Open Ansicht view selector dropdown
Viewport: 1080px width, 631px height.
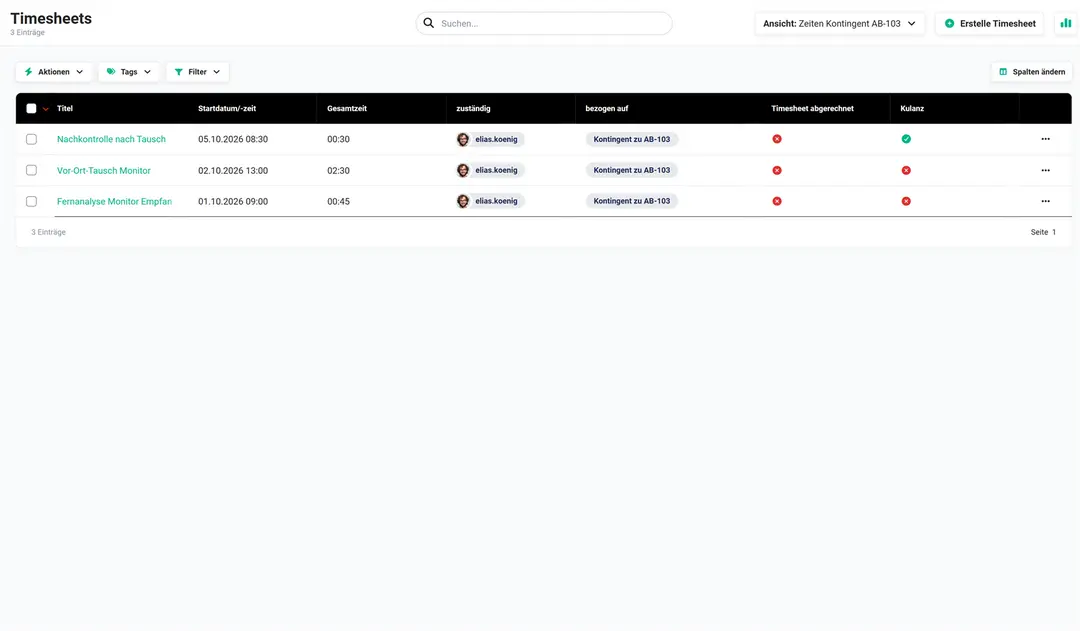coord(840,23)
